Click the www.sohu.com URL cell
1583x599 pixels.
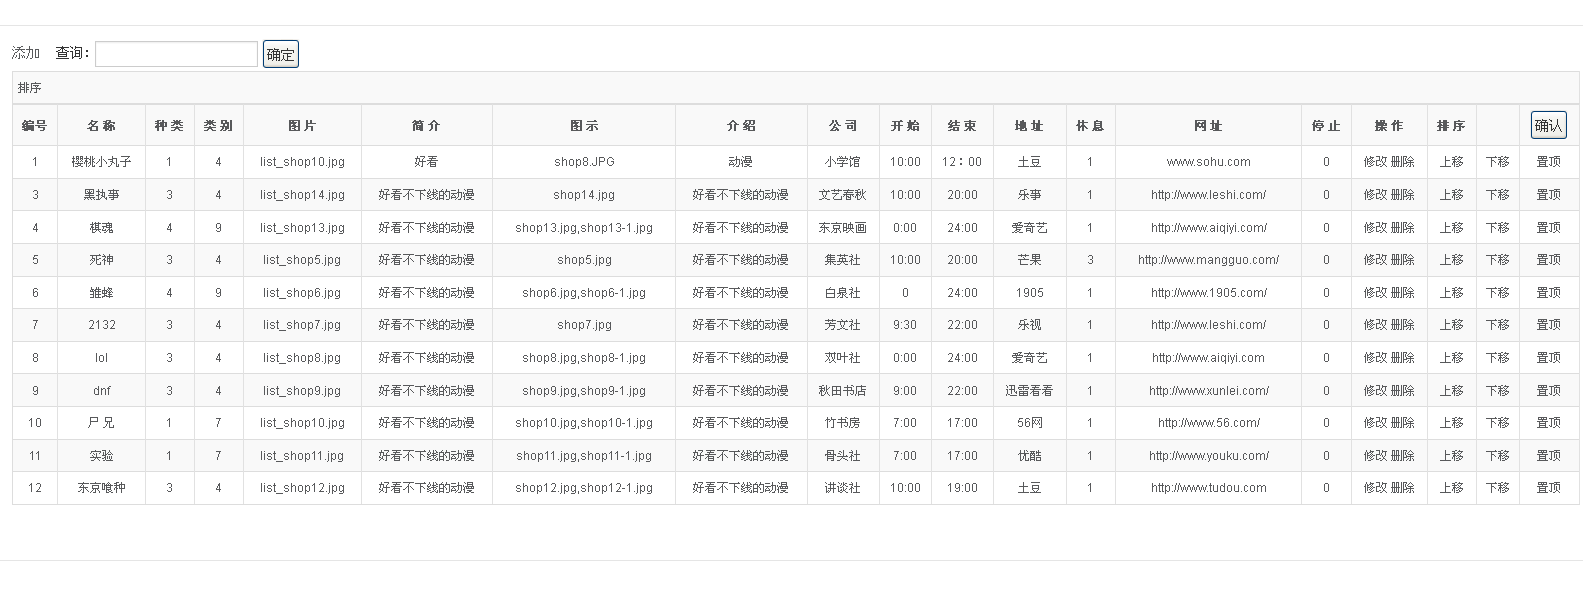click(1208, 162)
